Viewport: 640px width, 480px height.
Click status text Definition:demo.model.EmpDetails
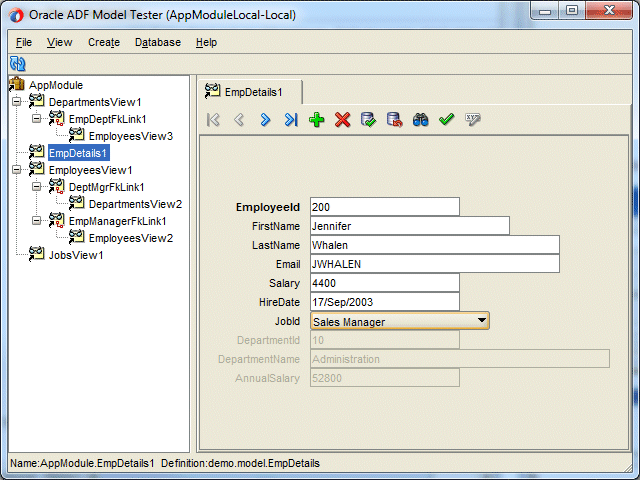(240, 463)
